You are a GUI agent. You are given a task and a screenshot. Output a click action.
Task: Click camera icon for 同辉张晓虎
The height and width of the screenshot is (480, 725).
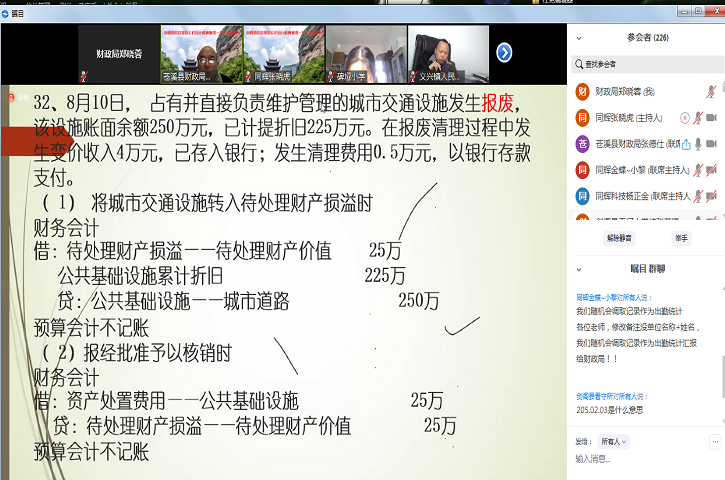[712, 117]
